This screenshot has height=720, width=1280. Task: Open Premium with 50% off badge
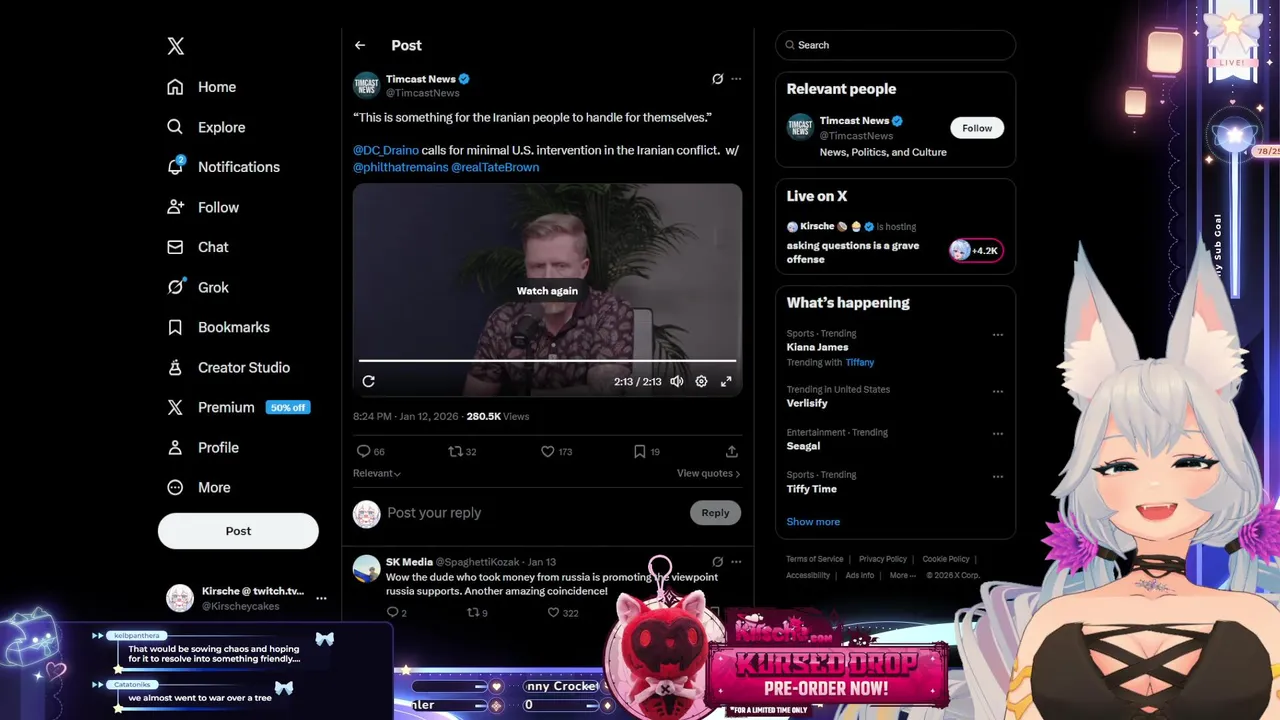click(x=238, y=407)
